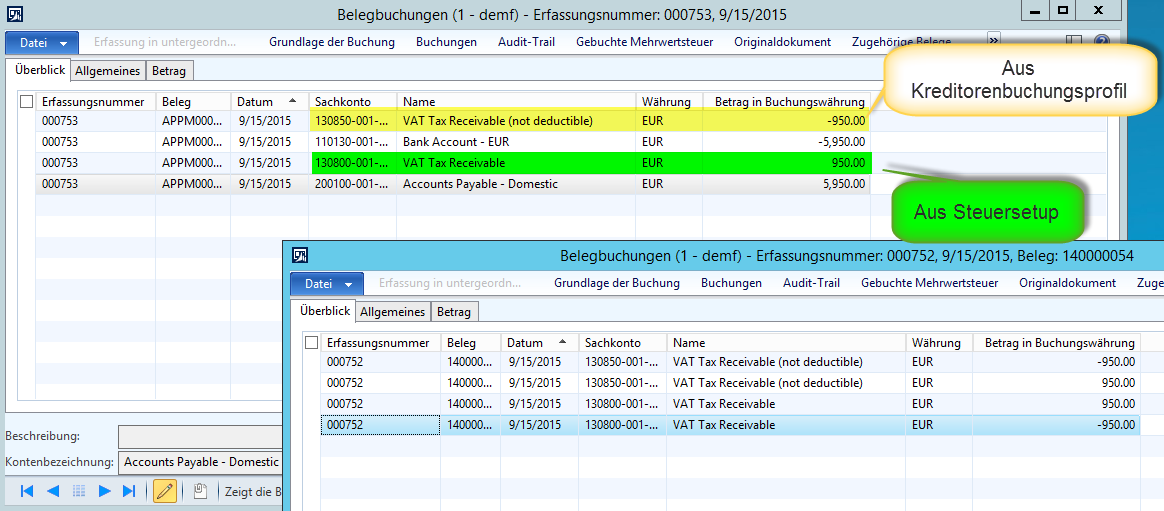The image size is (1164, 511).
Task: Open the document attachments icon
Action: click(x=200, y=491)
